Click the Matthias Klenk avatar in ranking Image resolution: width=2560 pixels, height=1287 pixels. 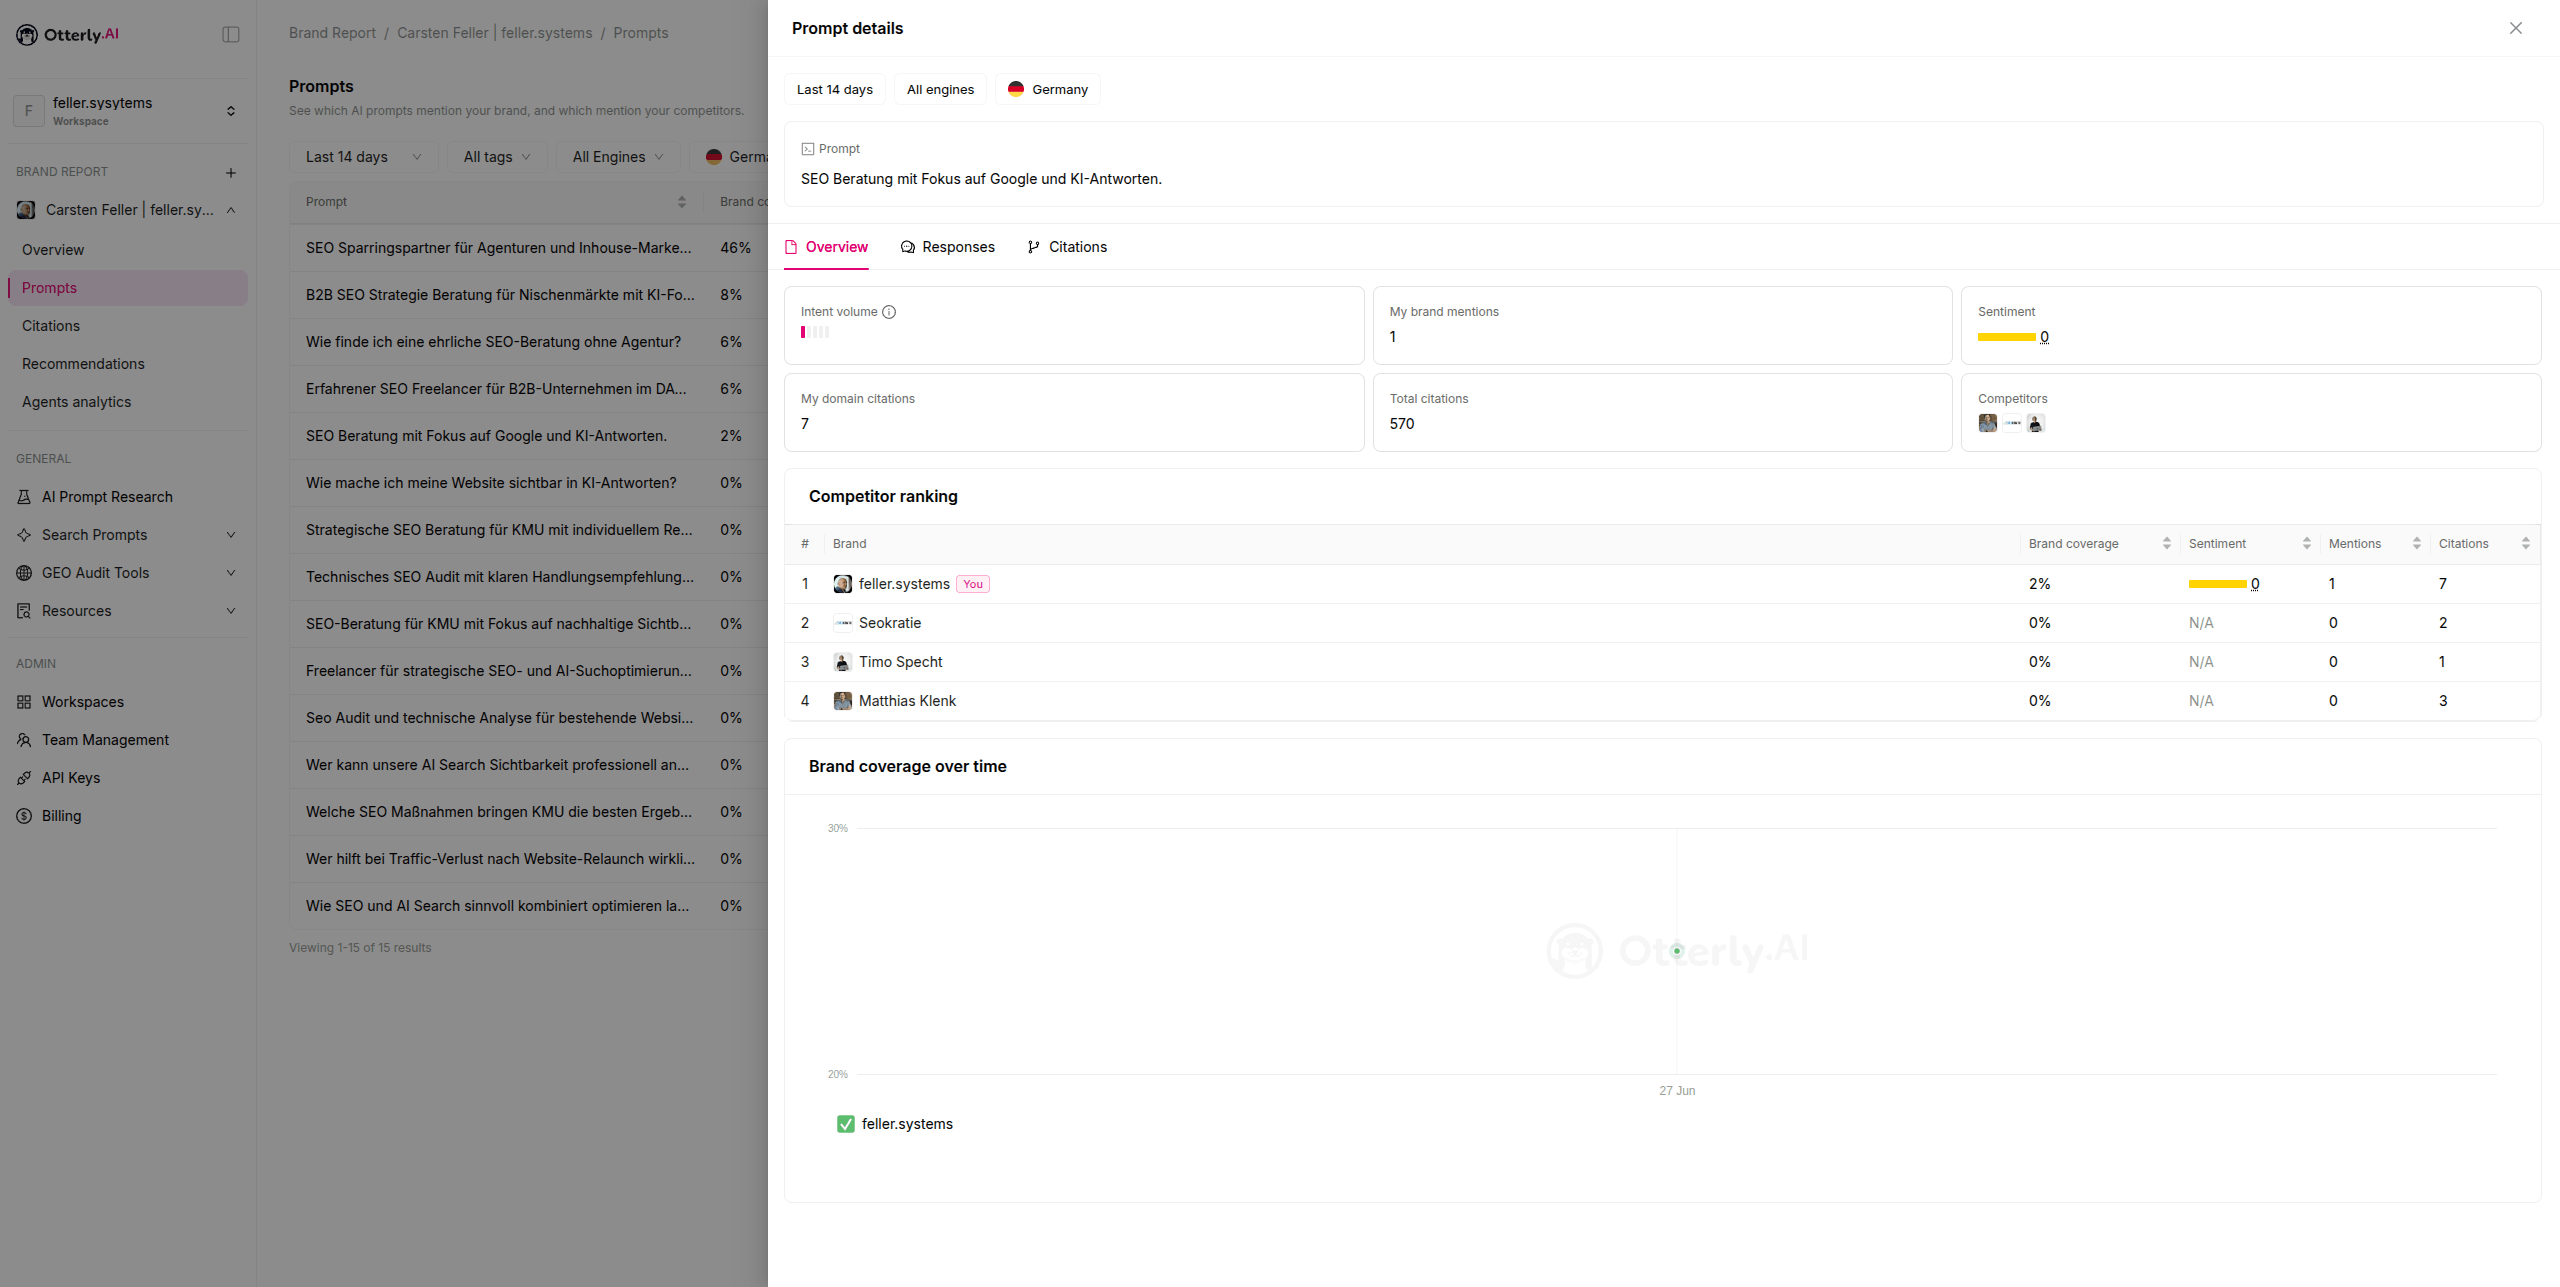pos(843,701)
